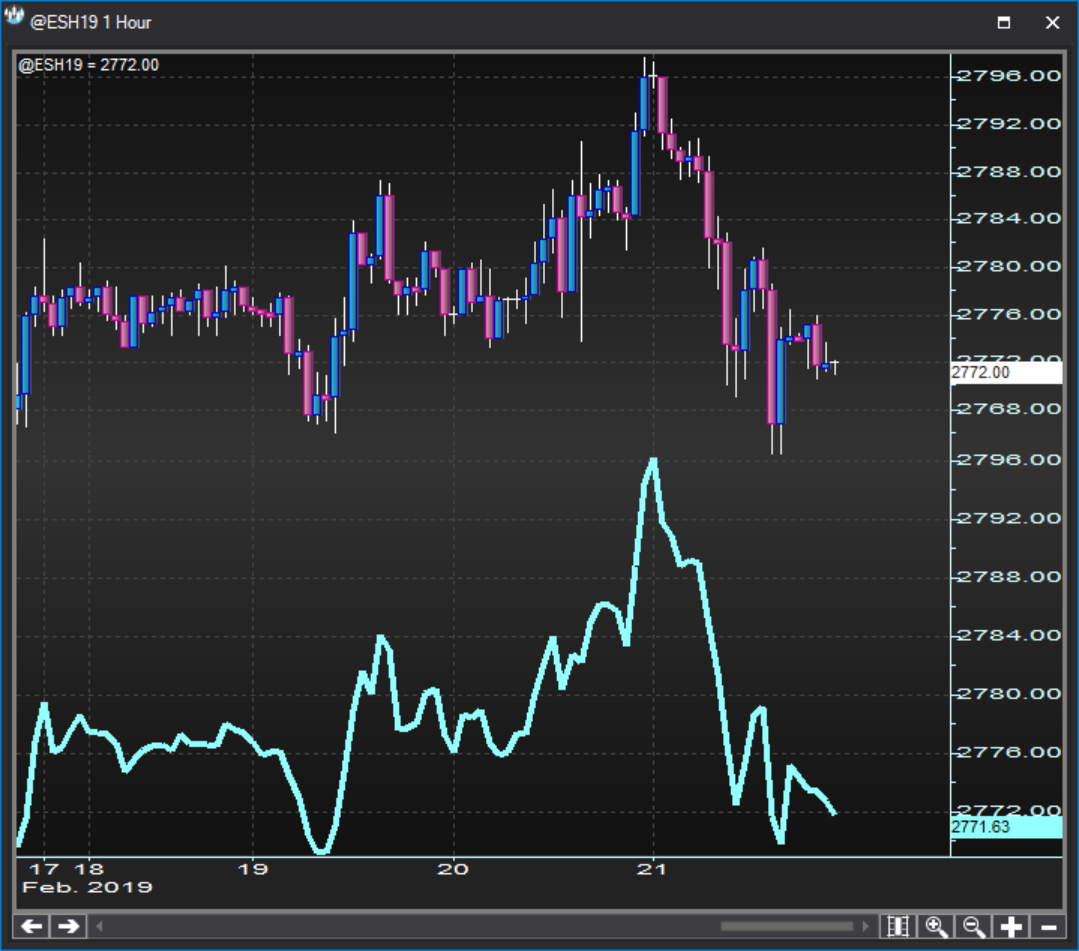Viewport: 1079px width, 951px height.
Task: Click the scrollbar's right scroll arrow
Action: (865, 926)
